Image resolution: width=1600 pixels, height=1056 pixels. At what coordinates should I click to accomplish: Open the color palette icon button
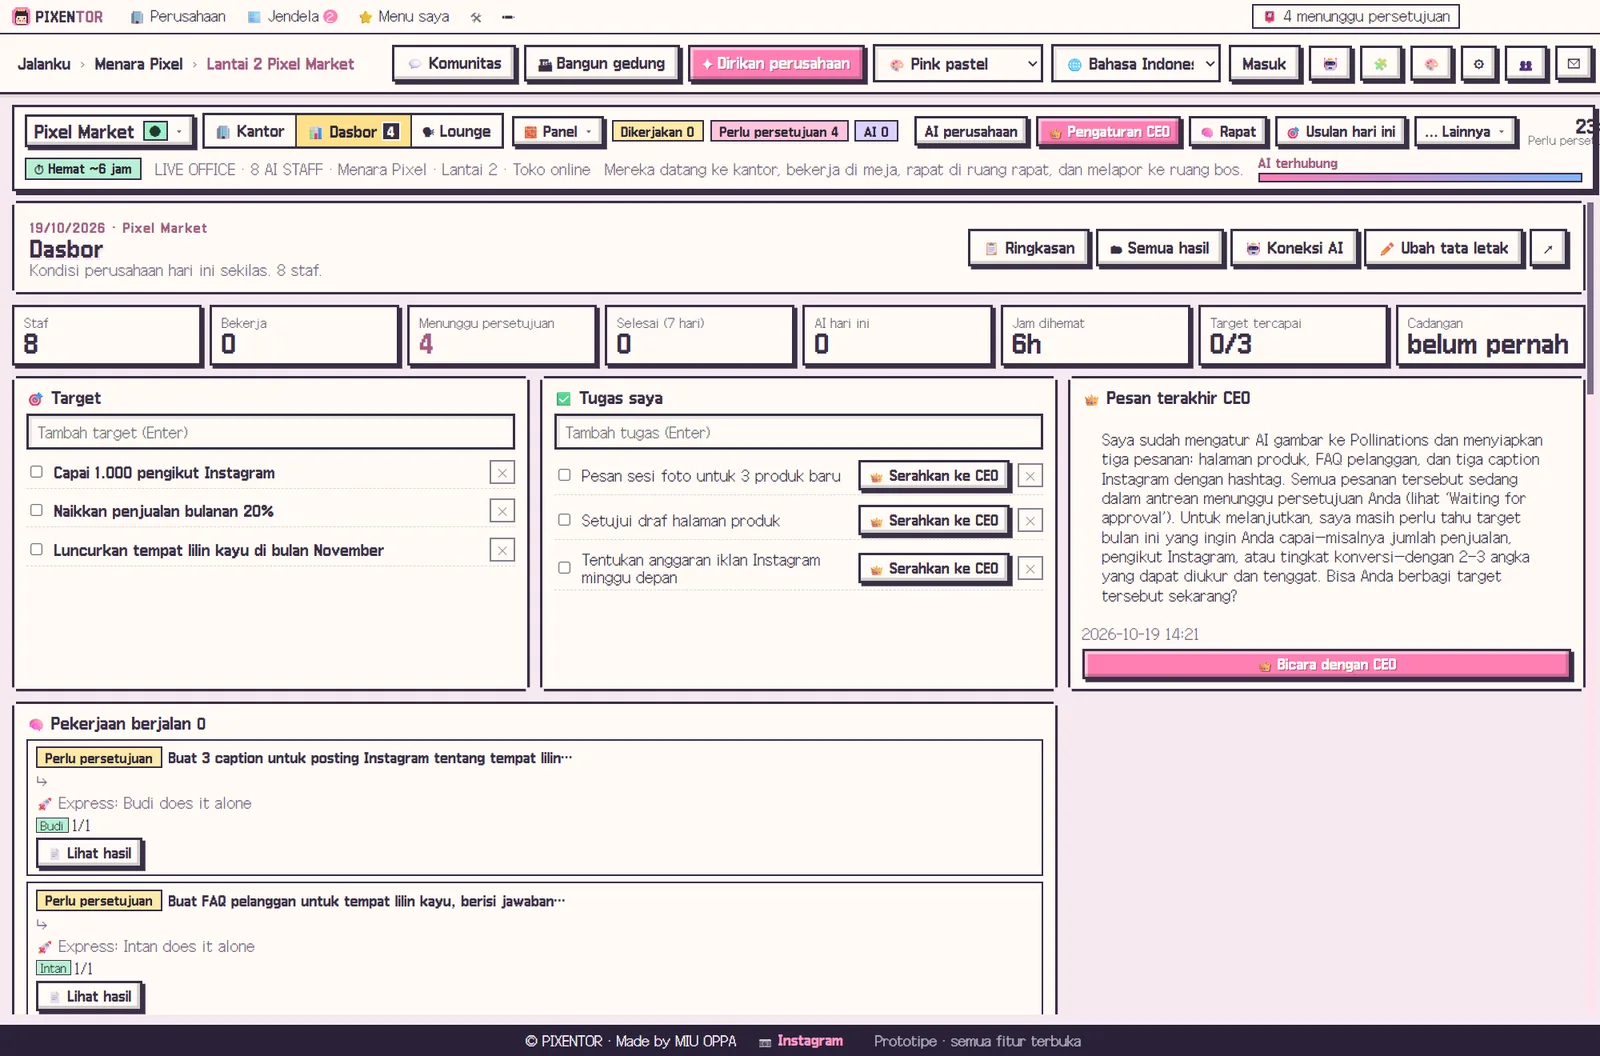tap(1431, 64)
